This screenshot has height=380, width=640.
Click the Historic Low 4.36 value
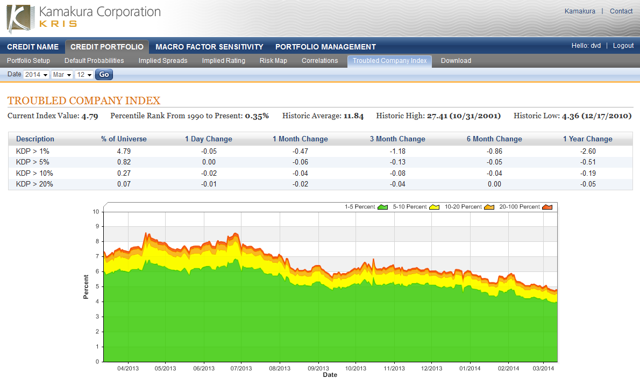pyautogui.click(x=597, y=116)
